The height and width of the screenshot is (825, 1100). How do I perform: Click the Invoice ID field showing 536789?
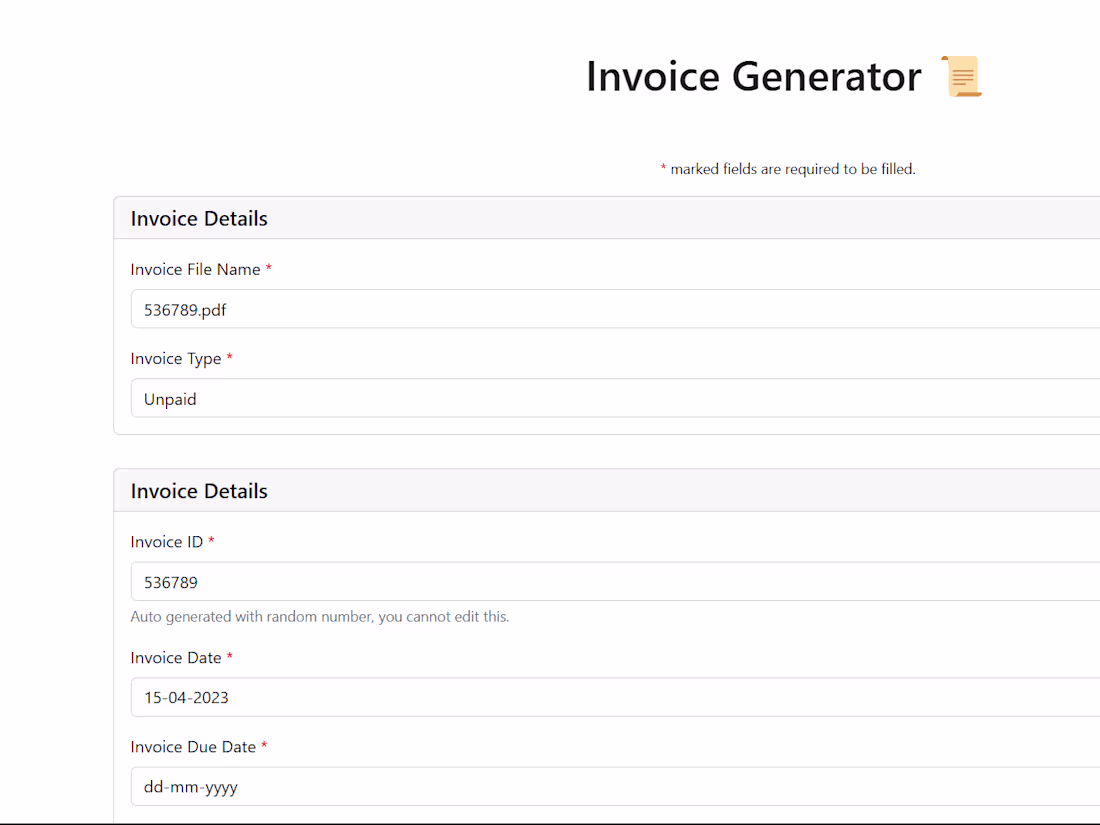pos(500,581)
